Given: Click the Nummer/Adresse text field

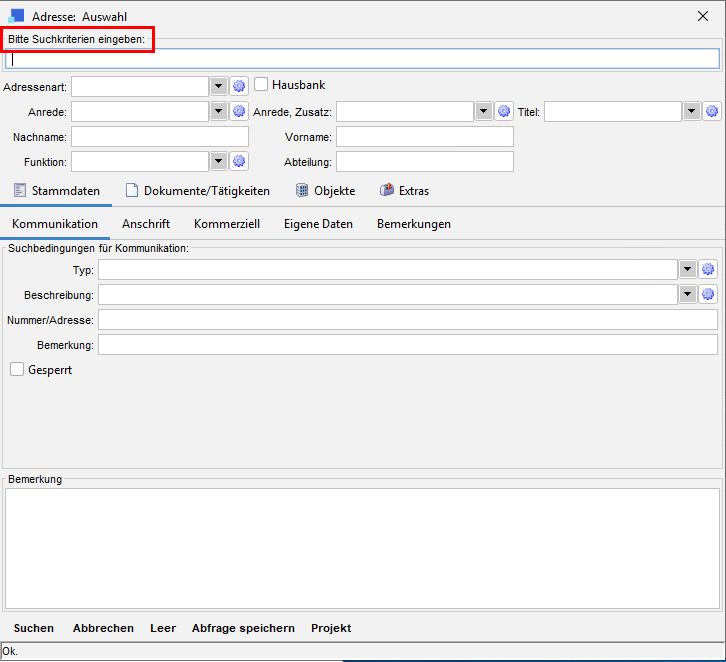Looking at the screenshot, I should click(x=407, y=319).
